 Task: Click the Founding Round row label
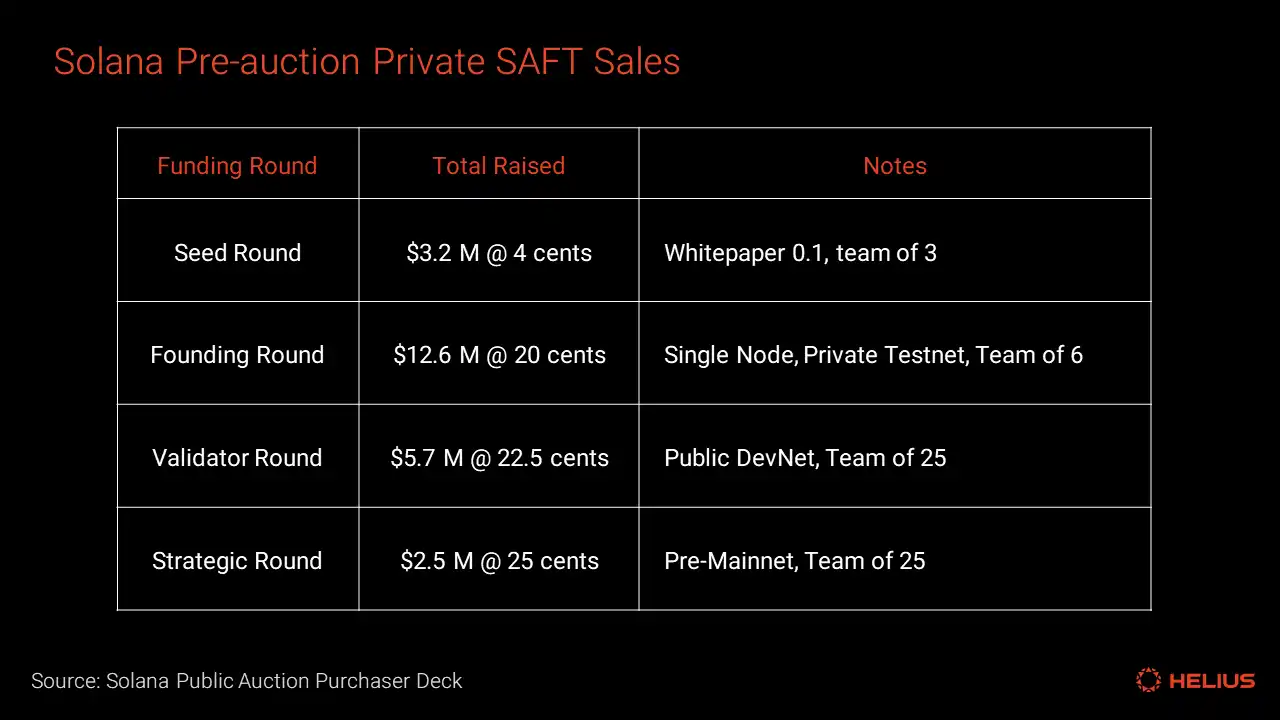(237, 355)
